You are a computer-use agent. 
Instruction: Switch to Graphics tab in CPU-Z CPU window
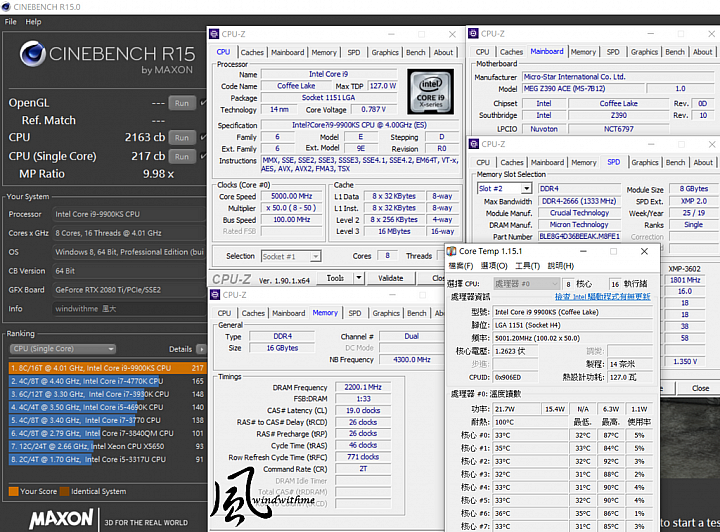pyautogui.click(x=385, y=52)
